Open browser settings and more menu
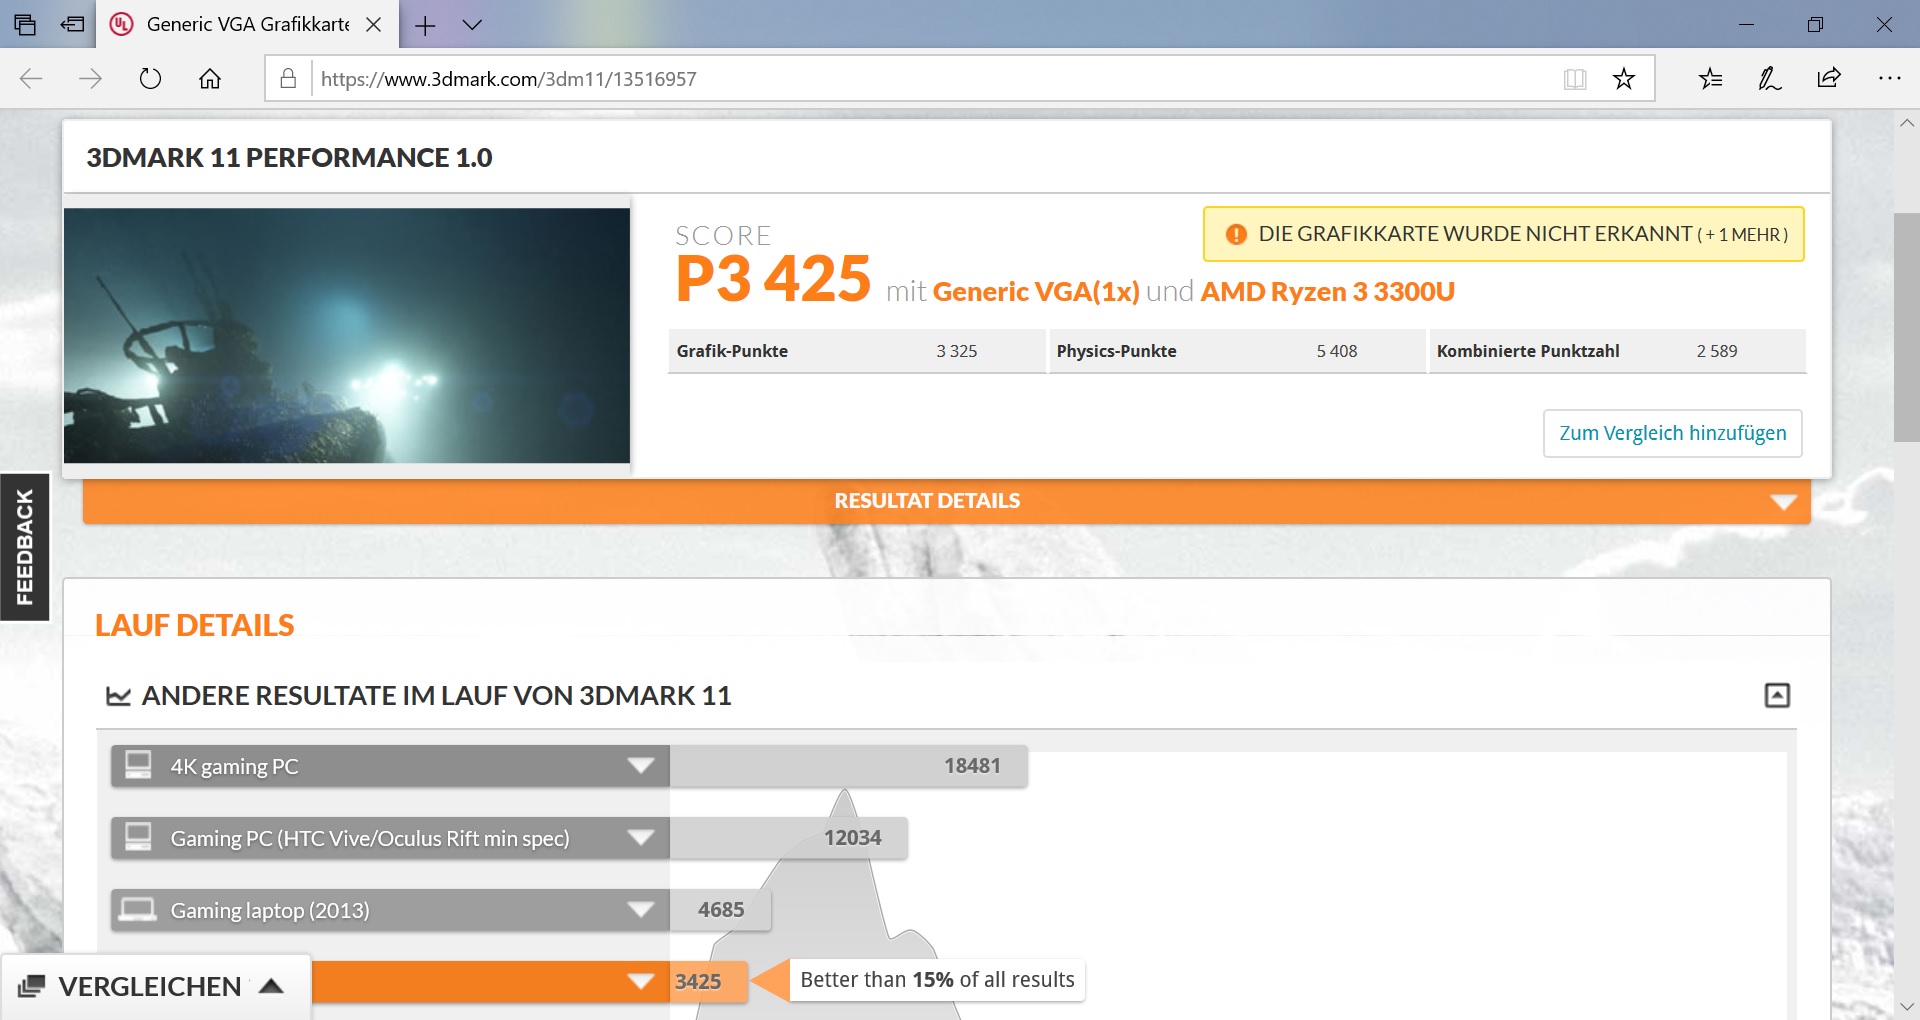The width and height of the screenshot is (1920, 1020). [1889, 78]
